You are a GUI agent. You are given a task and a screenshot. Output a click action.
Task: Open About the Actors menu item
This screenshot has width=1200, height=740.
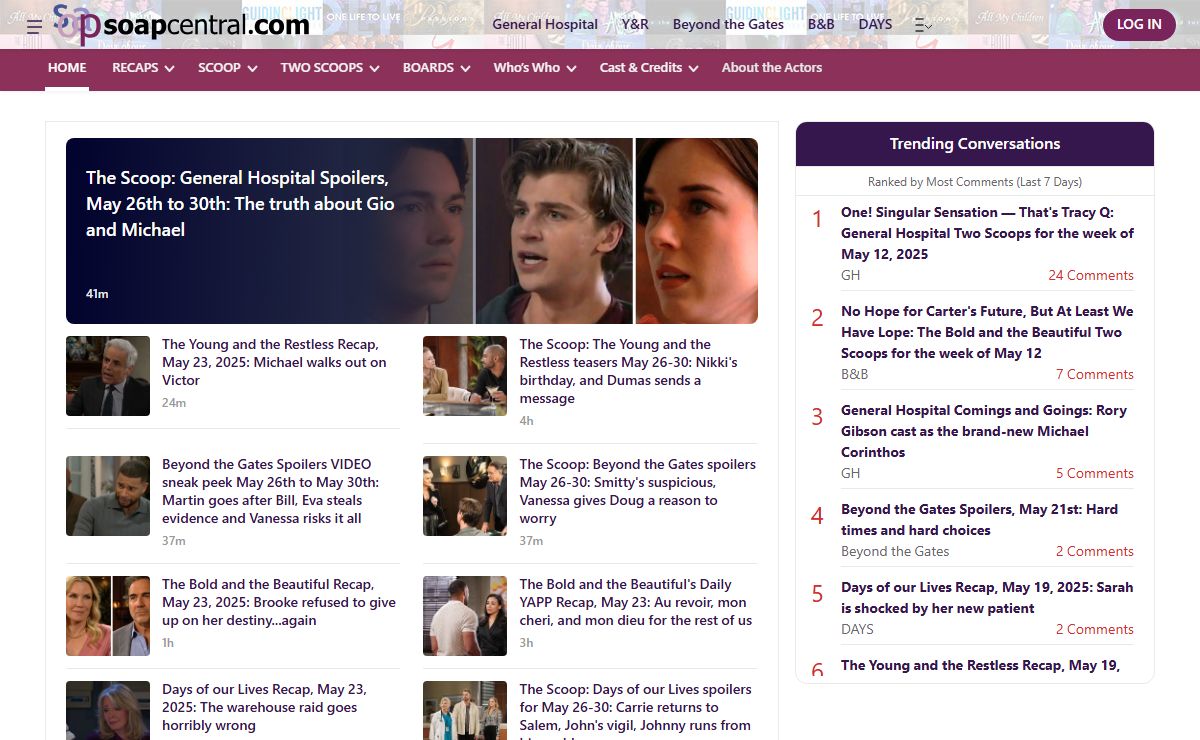pos(772,68)
